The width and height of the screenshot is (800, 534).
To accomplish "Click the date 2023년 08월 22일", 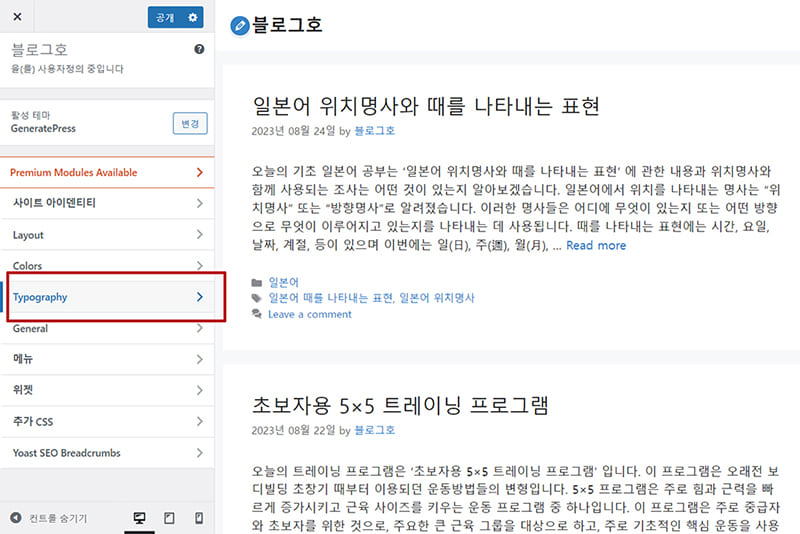I will click(x=293, y=430).
